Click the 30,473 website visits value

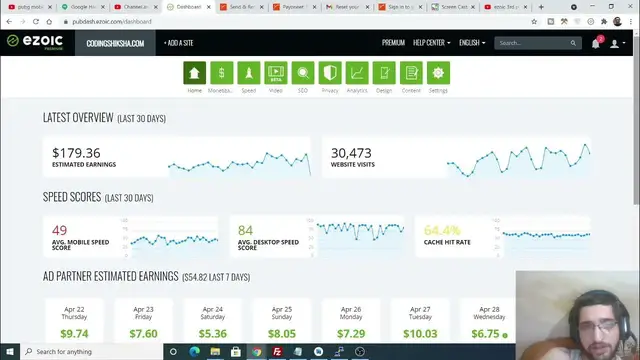(x=351, y=153)
